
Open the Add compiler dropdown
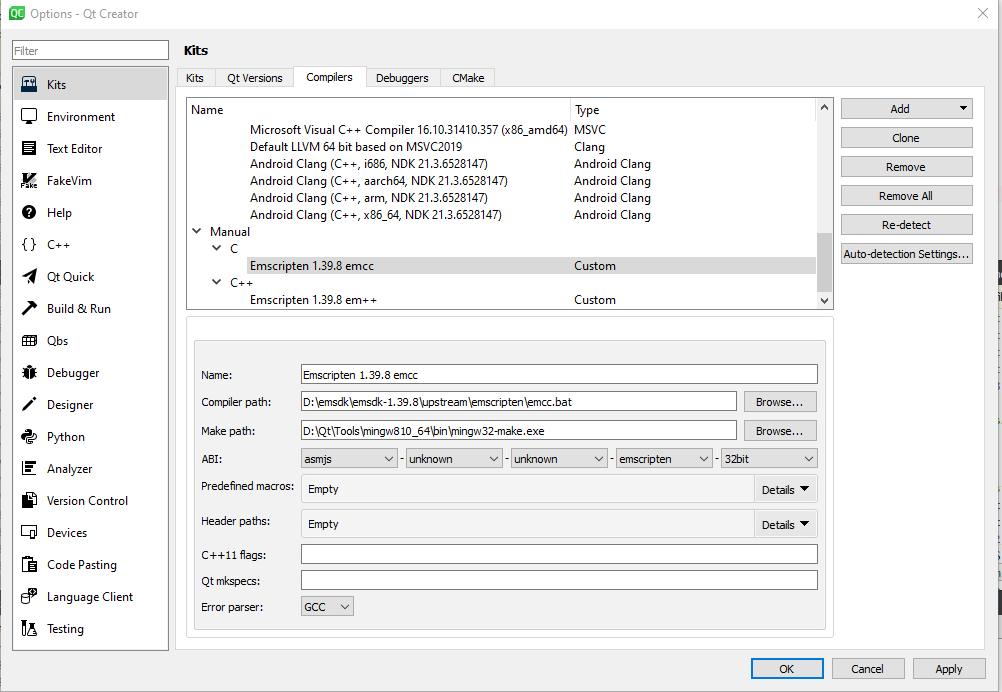[x=905, y=108]
